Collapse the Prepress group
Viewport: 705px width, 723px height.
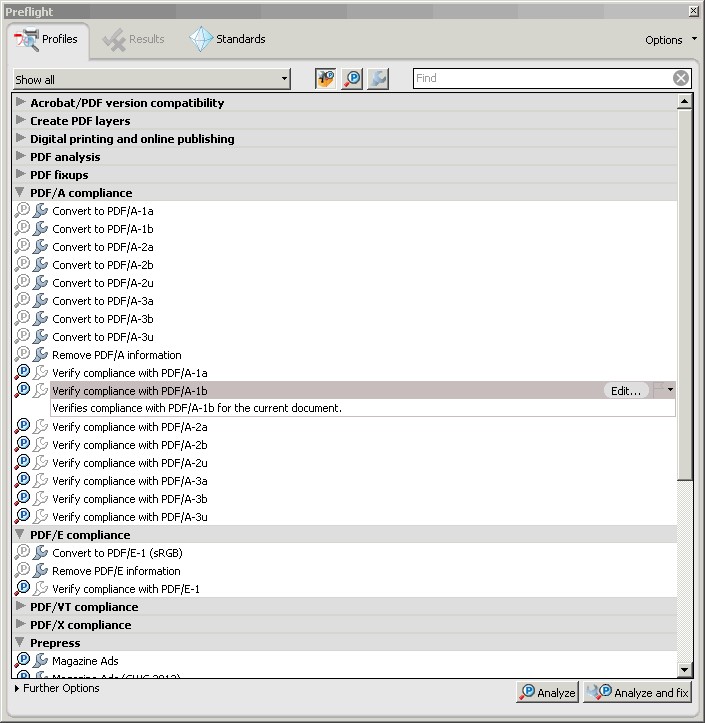tap(20, 642)
